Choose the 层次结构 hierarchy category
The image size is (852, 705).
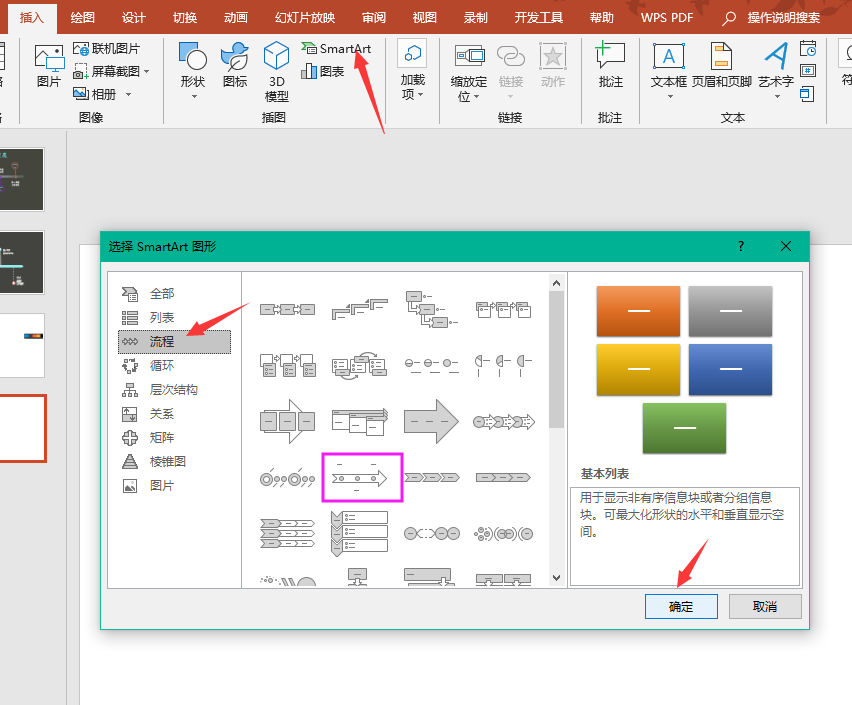(174, 390)
